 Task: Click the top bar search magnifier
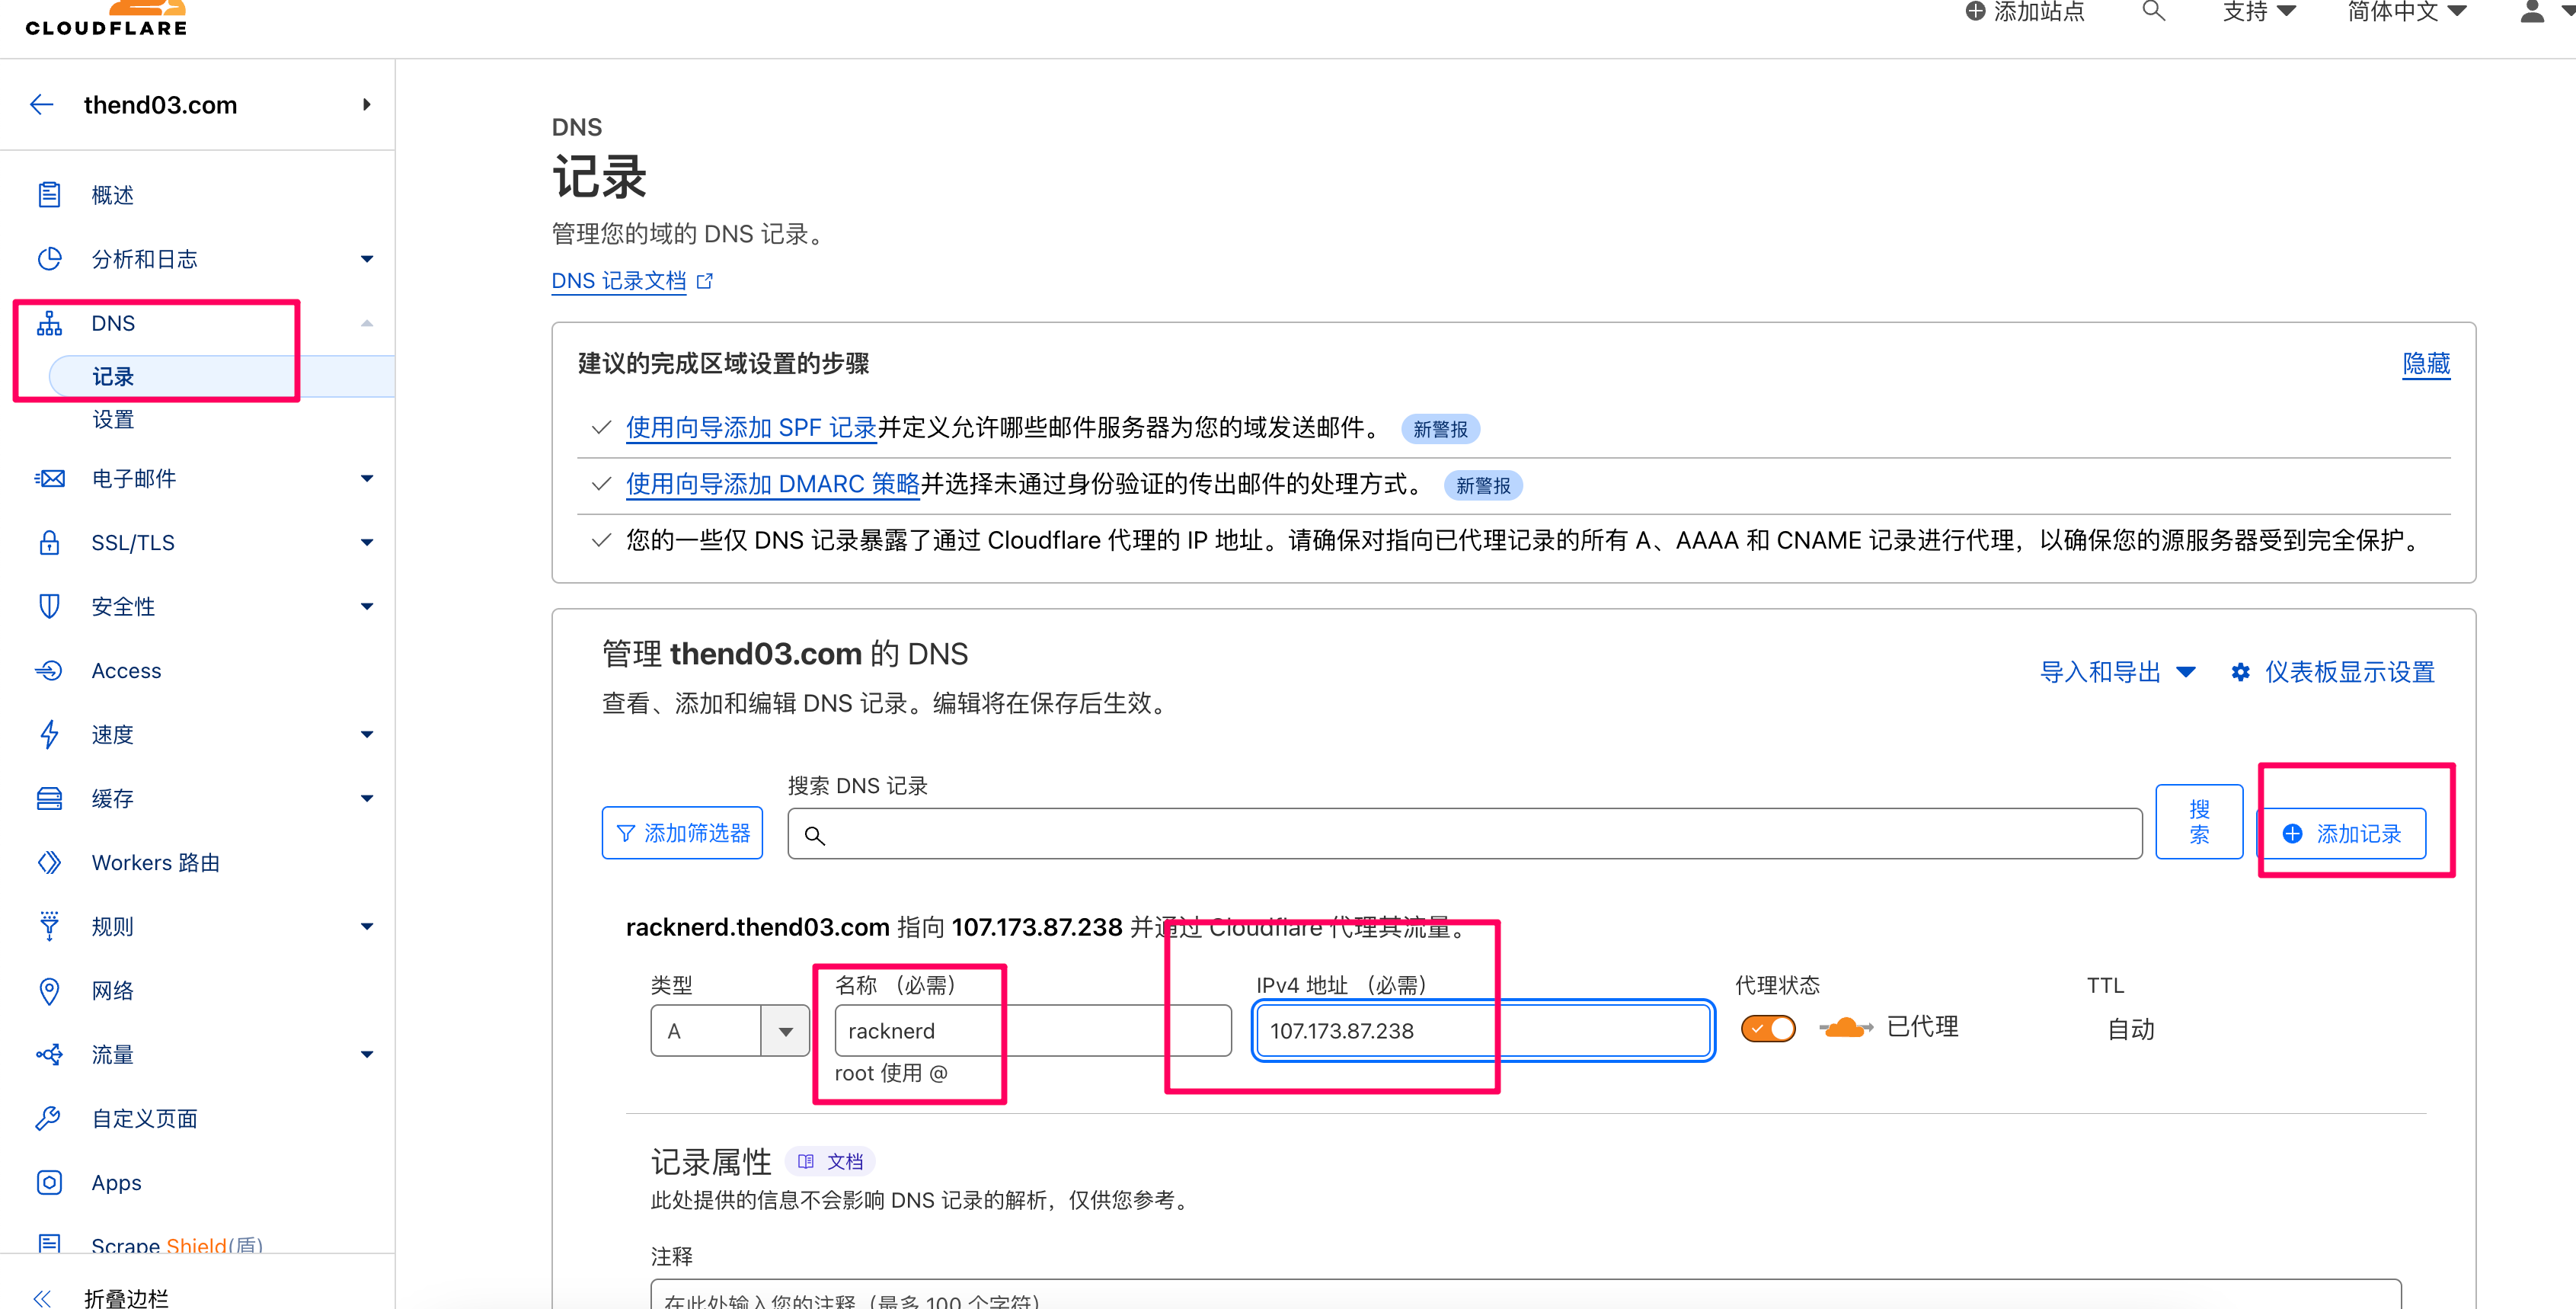click(x=2153, y=12)
